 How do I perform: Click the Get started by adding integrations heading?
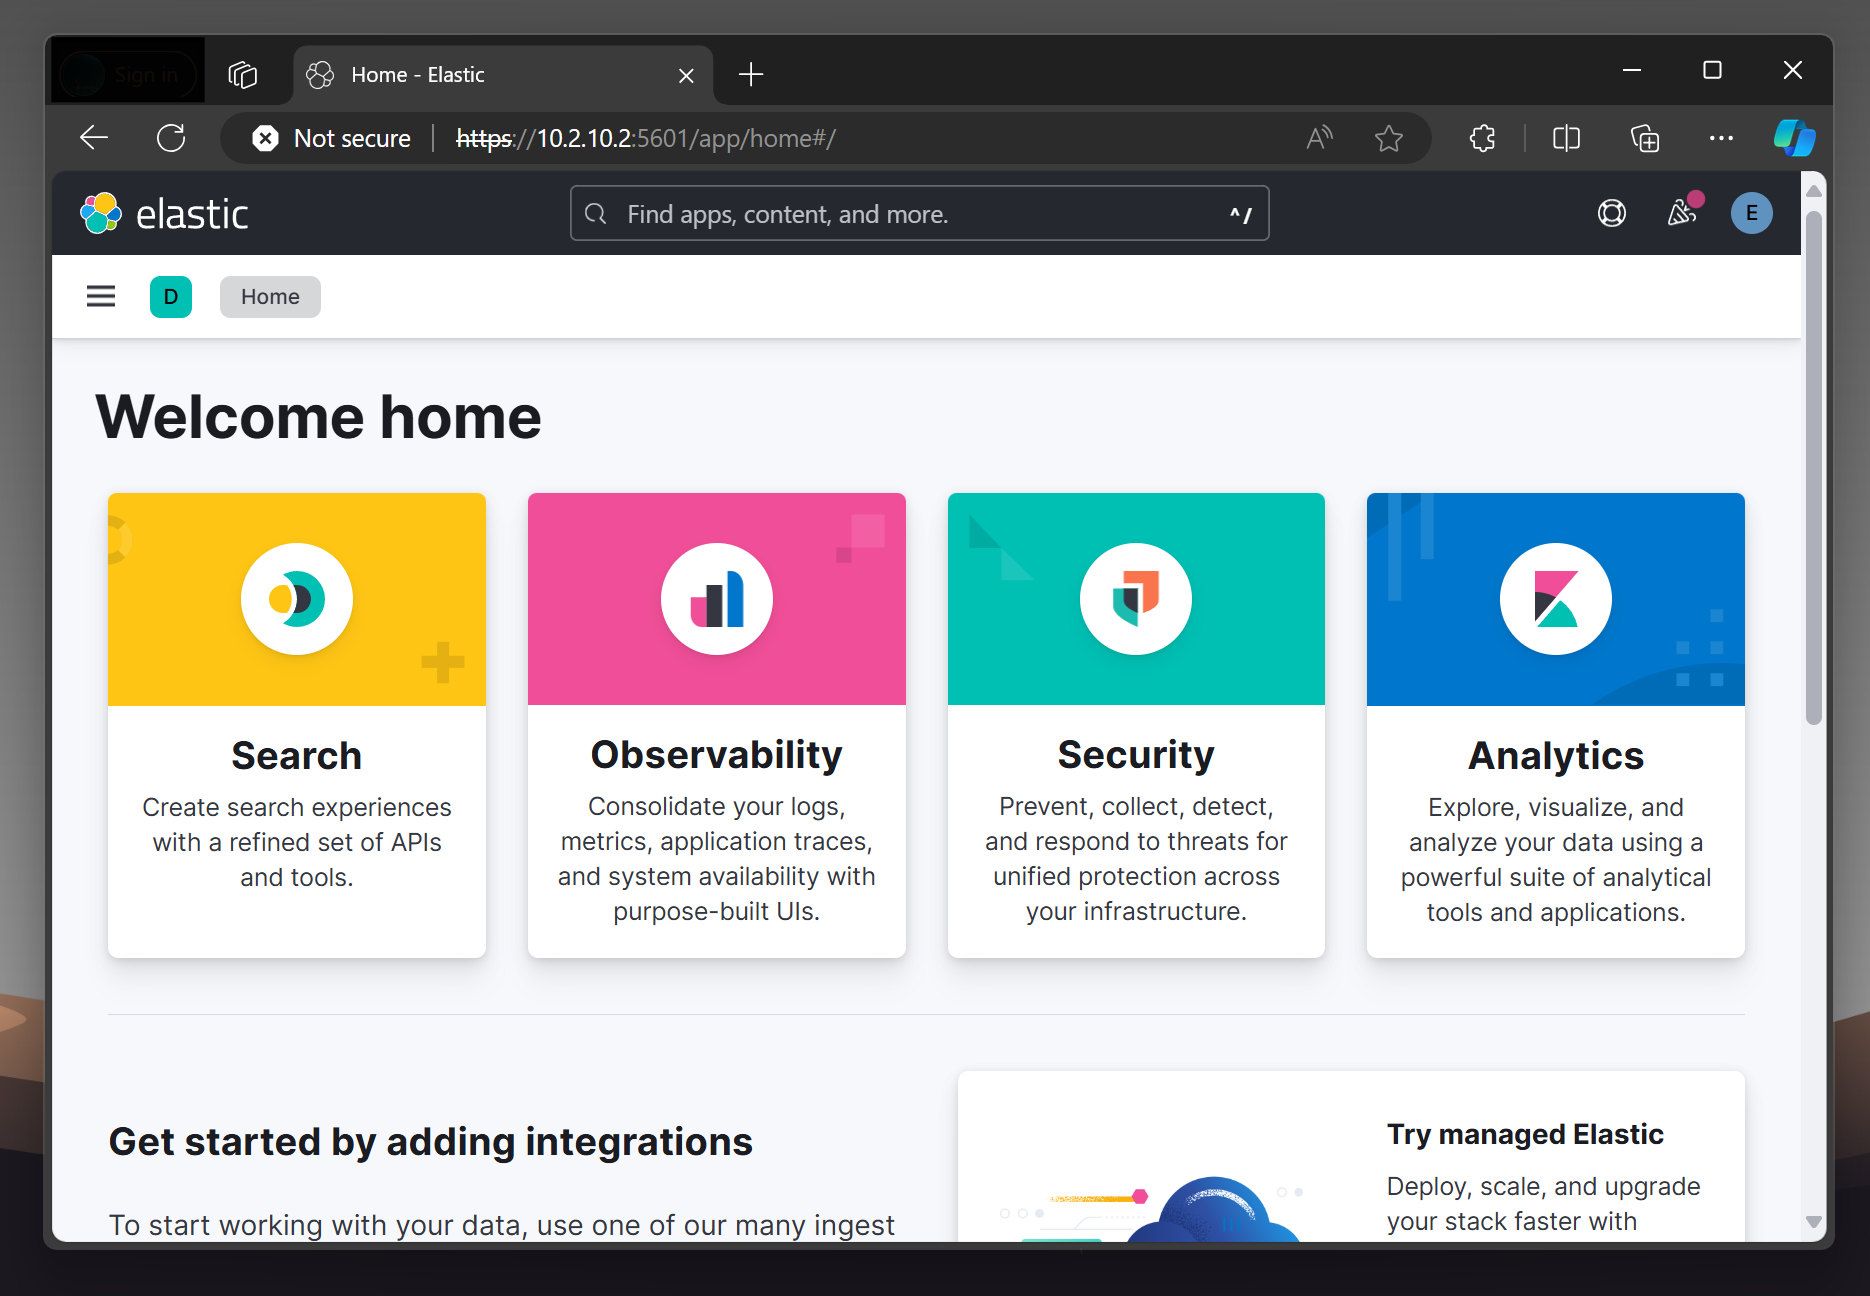pos(430,1142)
